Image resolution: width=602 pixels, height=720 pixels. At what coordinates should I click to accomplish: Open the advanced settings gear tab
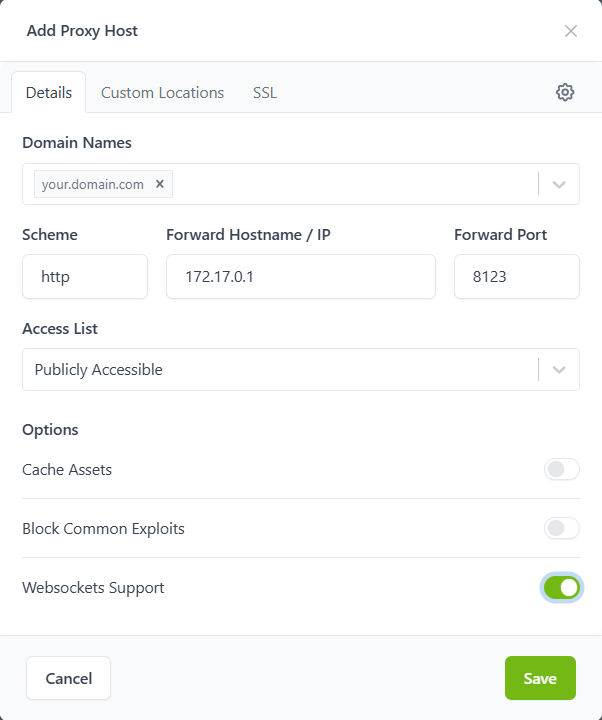point(565,92)
